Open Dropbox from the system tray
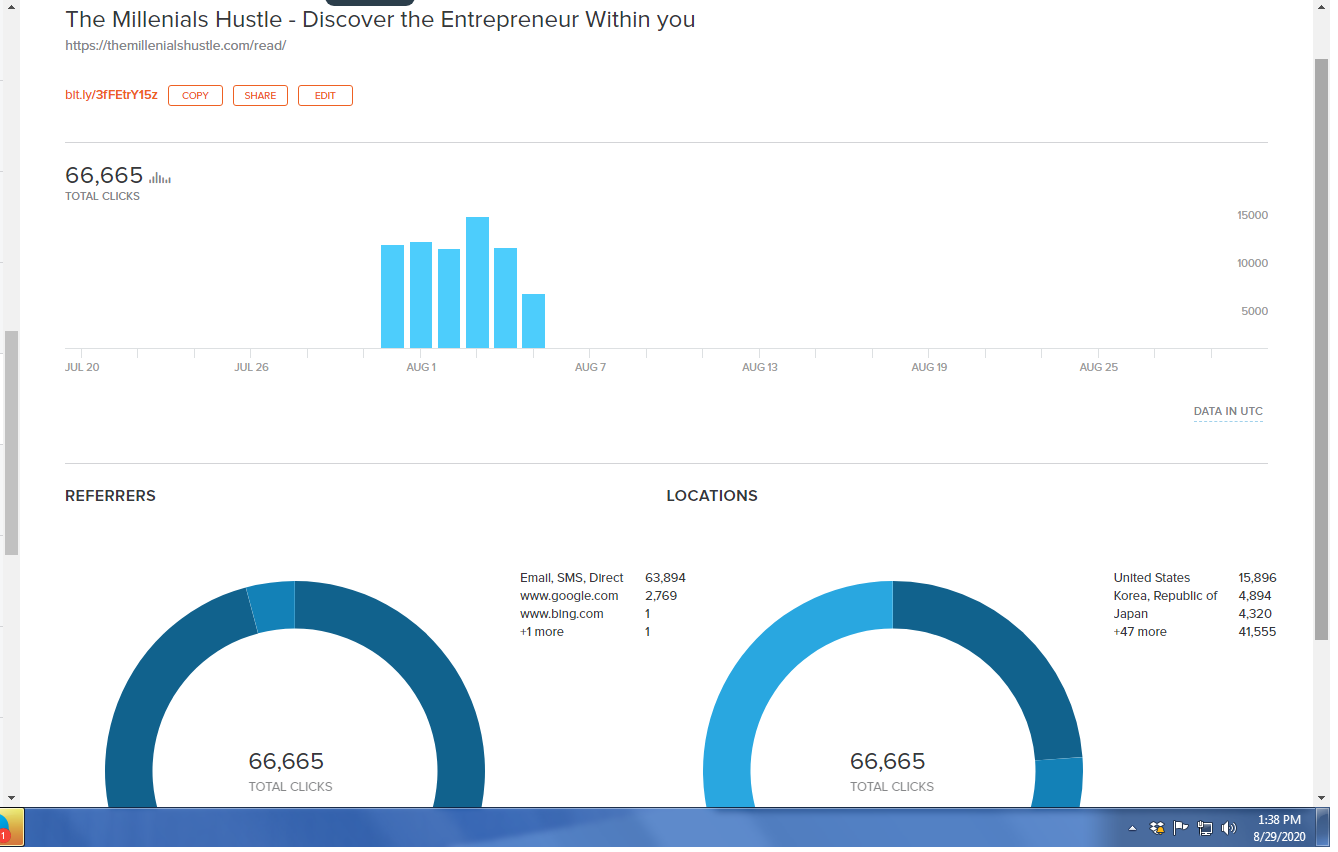This screenshot has width=1338, height=852. point(1157,828)
